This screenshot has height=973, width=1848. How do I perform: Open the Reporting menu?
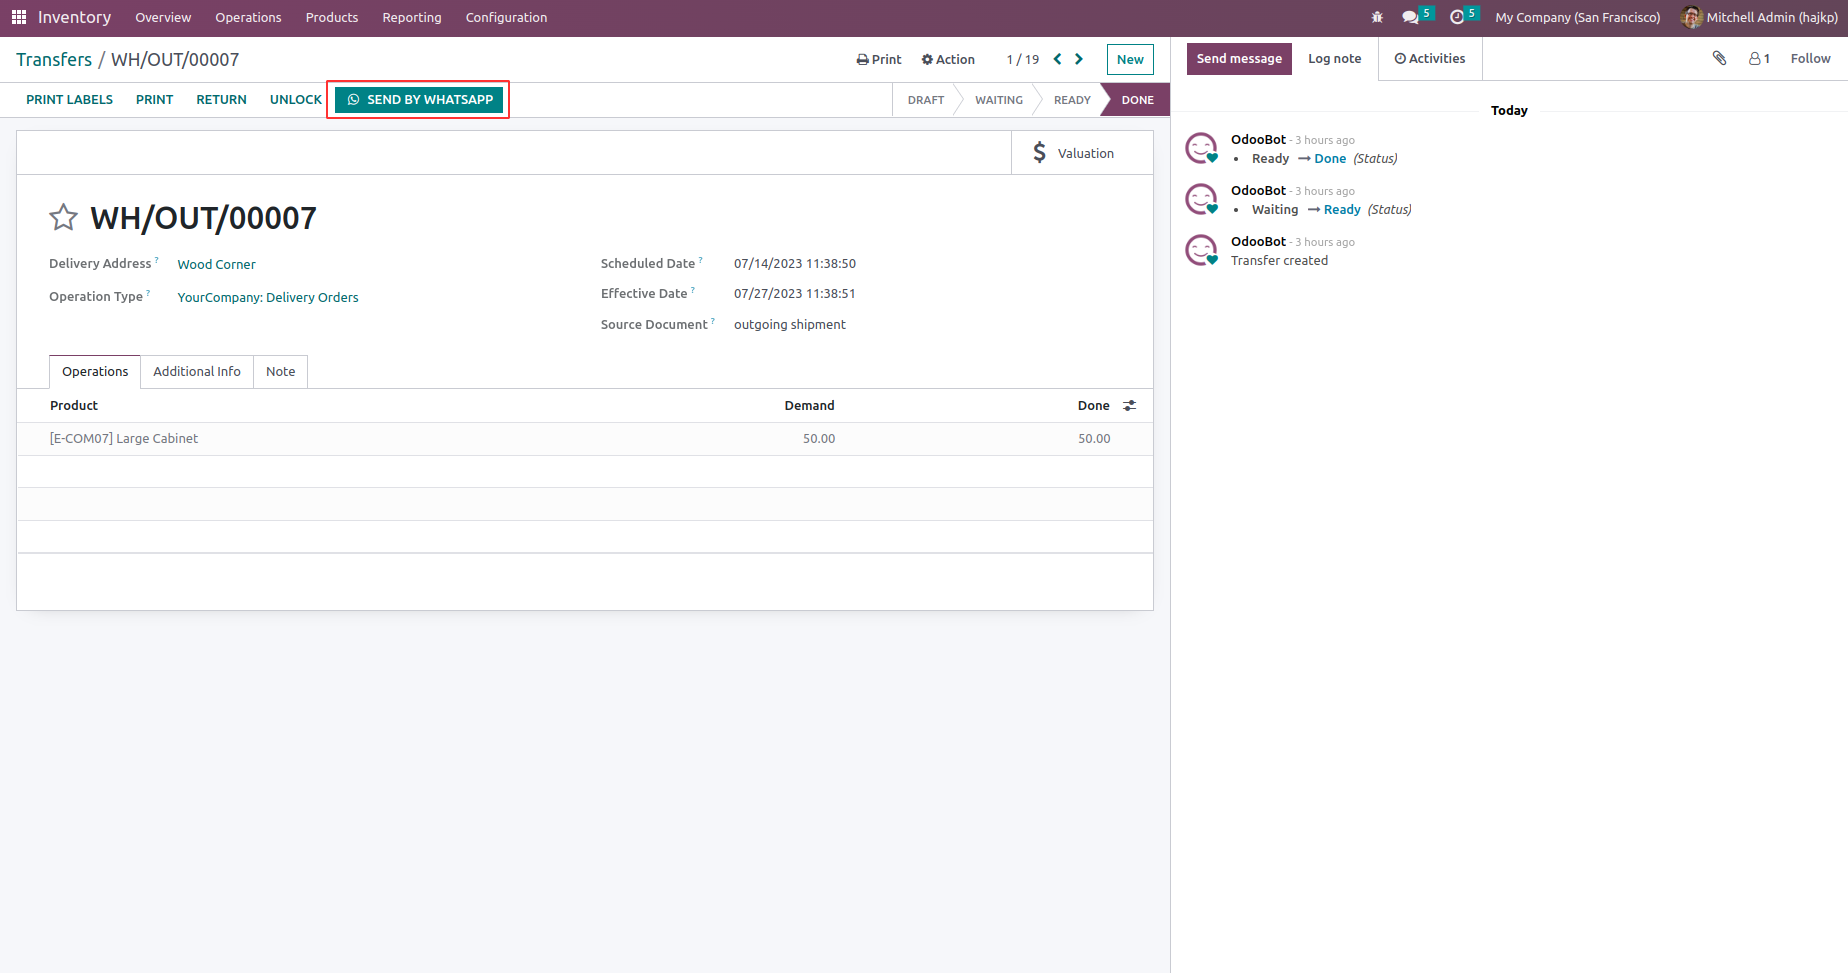[412, 17]
